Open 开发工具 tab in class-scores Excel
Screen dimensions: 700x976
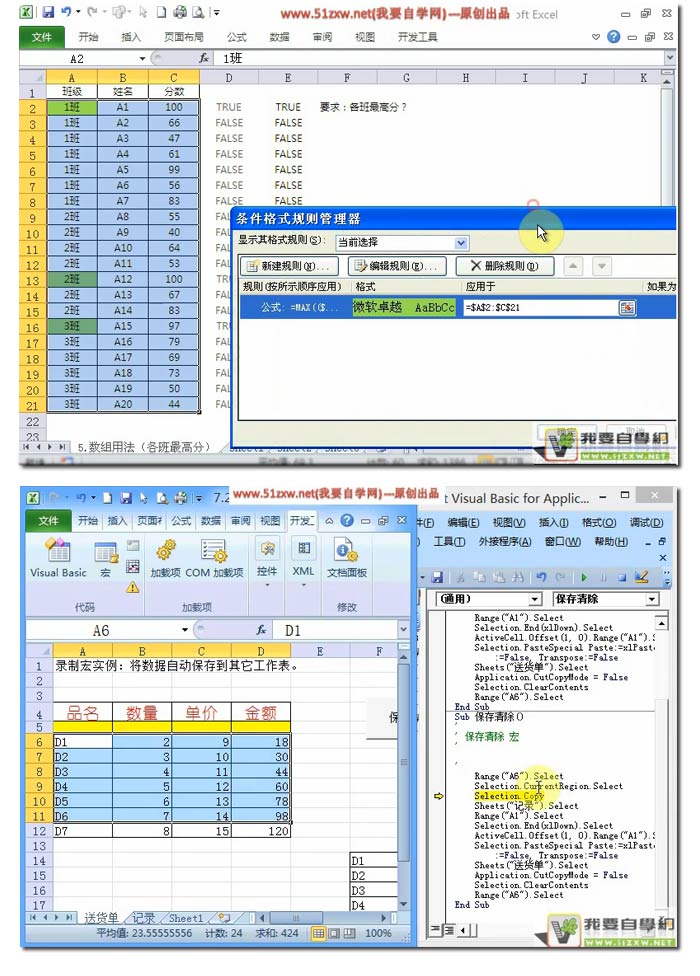click(418, 37)
